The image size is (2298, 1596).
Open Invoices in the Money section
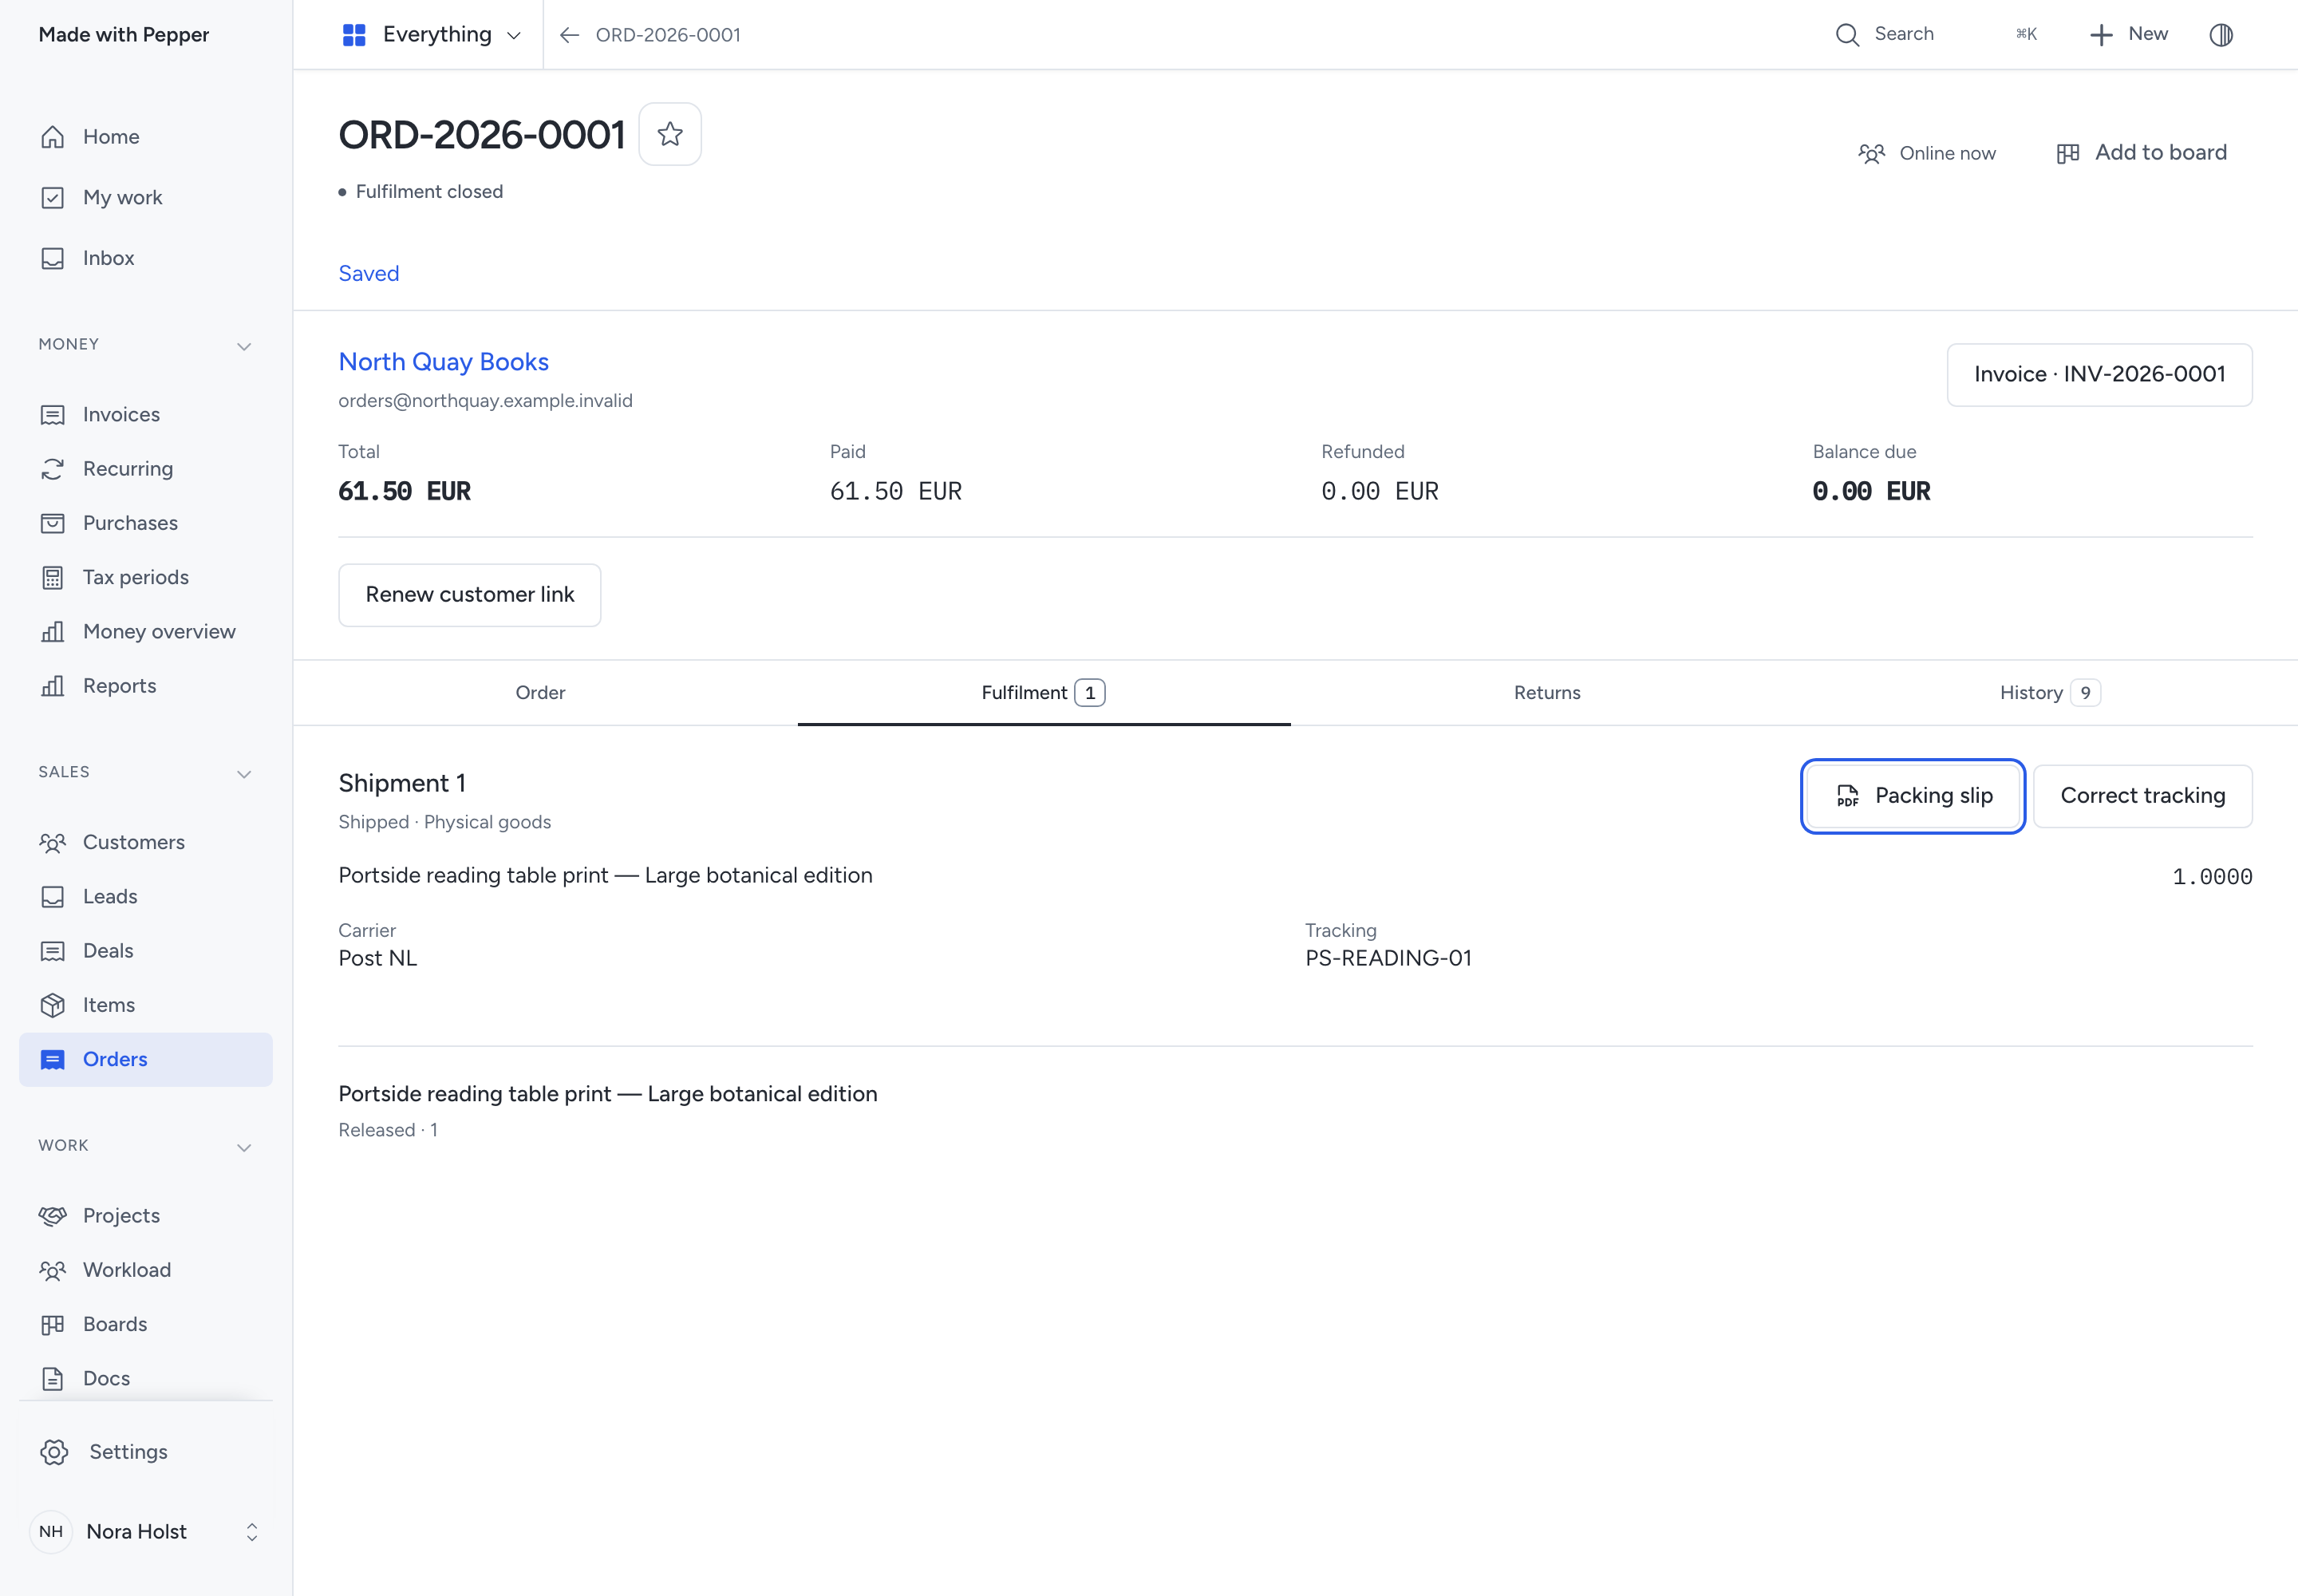coord(145,414)
